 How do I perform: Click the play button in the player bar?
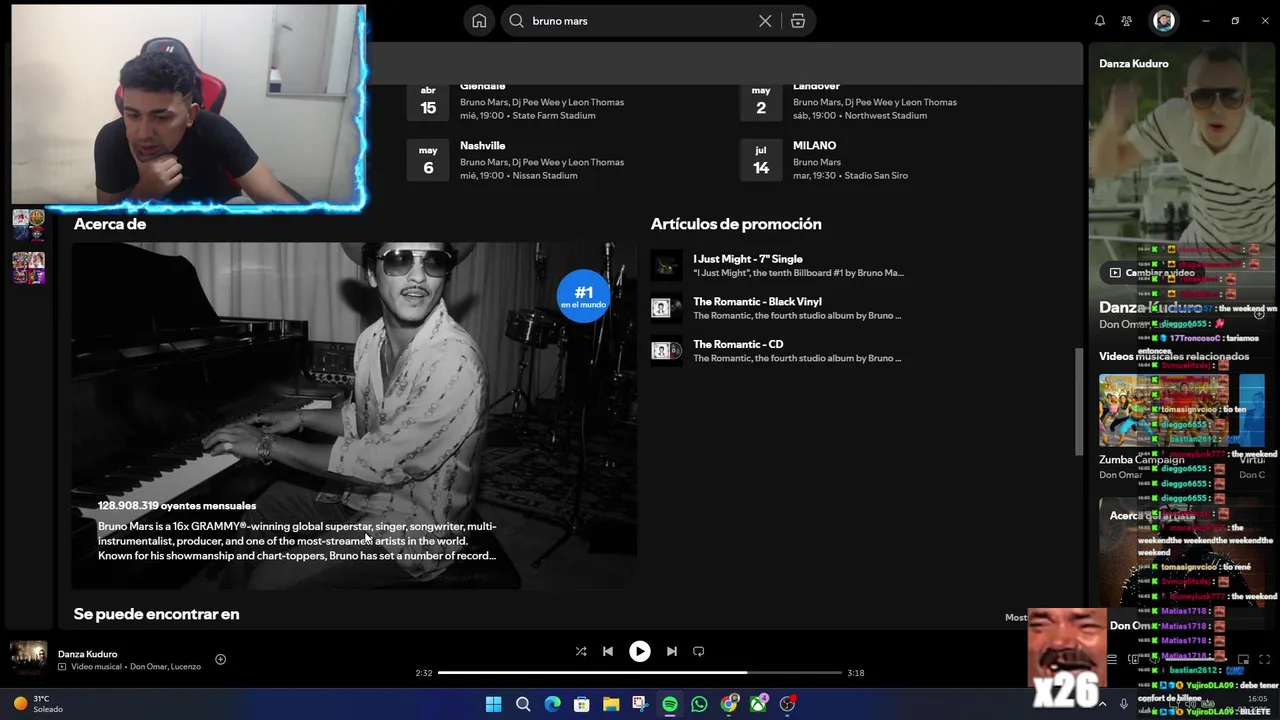[640, 652]
